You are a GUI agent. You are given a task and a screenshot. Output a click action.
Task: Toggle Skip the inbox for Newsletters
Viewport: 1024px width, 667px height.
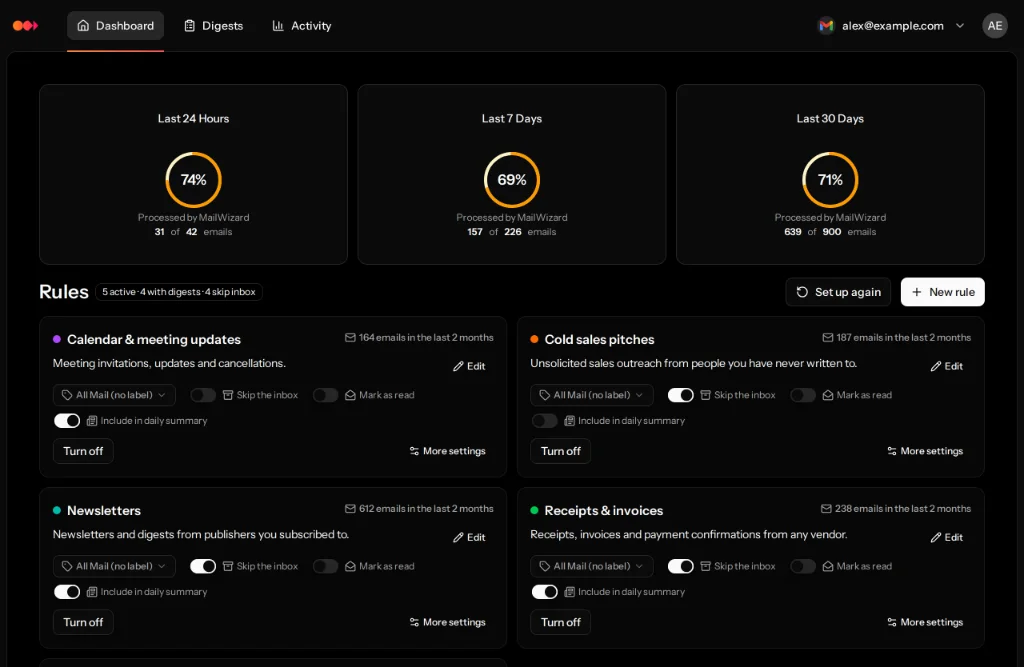coord(203,566)
